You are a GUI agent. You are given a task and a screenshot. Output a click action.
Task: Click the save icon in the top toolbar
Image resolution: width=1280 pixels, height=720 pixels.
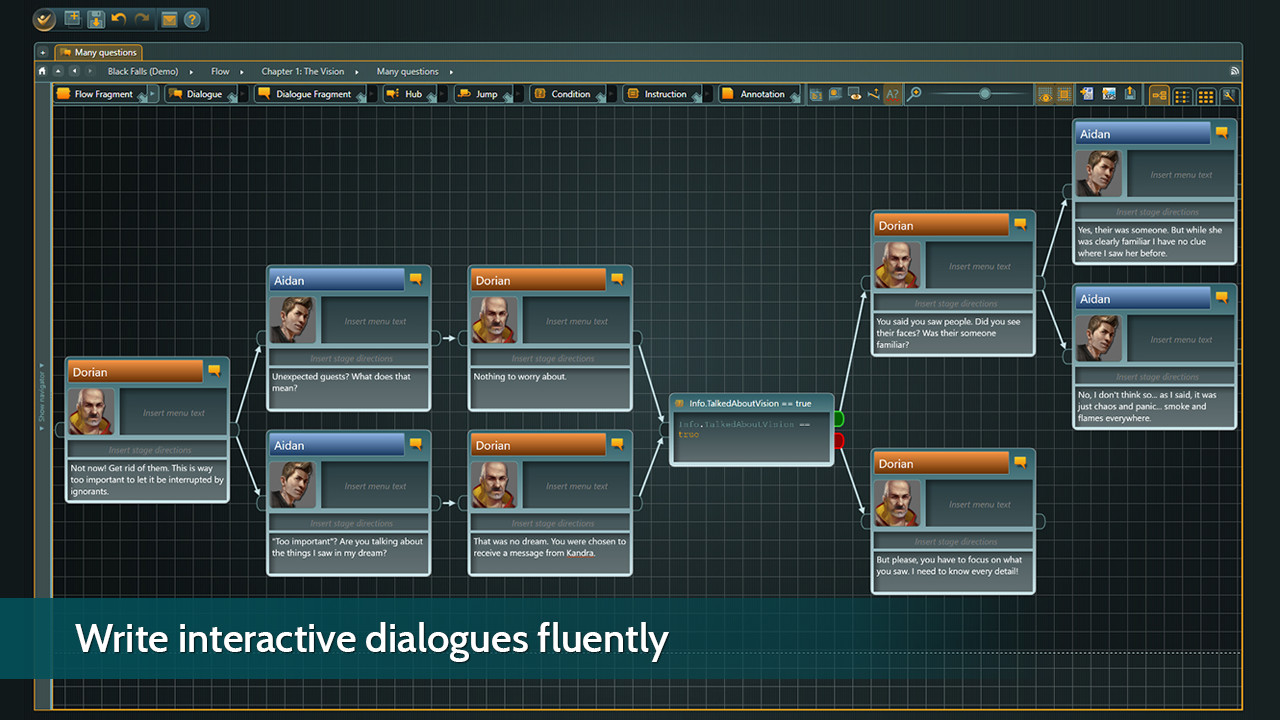point(96,19)
